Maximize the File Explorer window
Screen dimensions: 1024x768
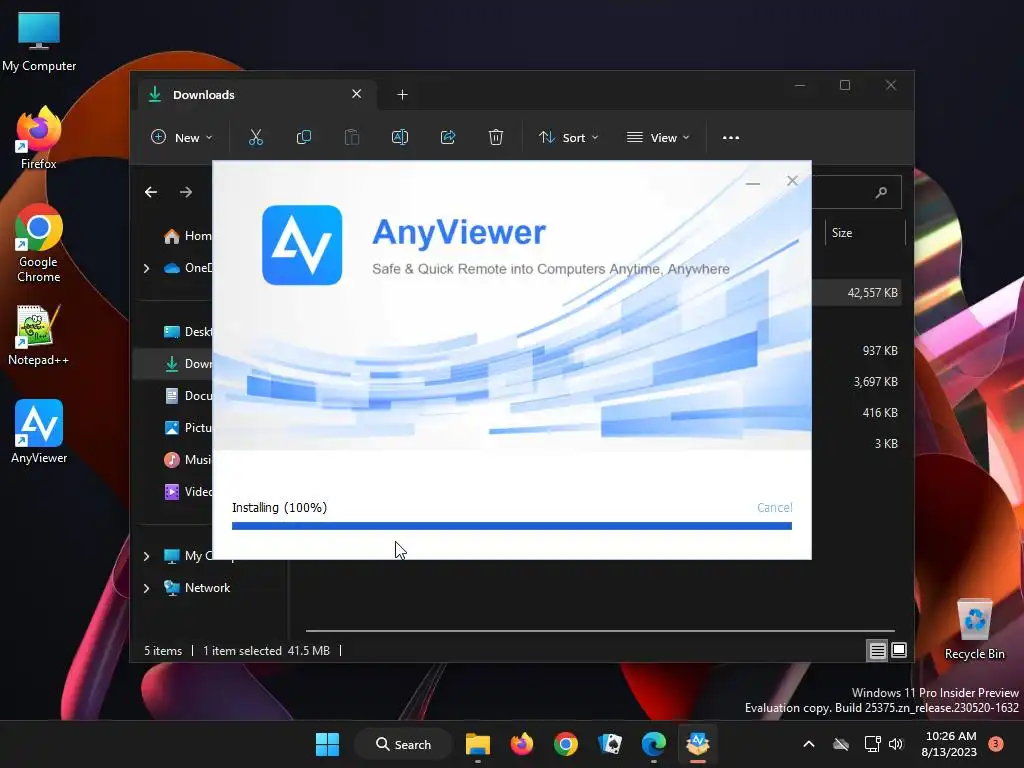point(845,86)
